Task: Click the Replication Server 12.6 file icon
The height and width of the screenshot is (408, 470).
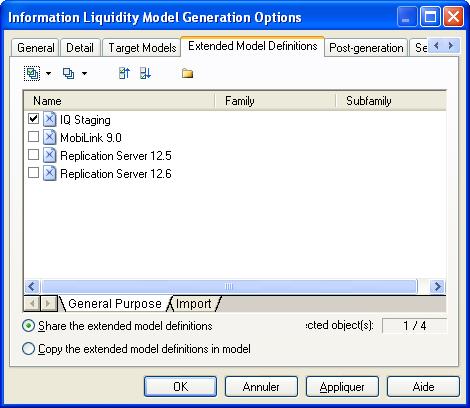Action: pos(50,173)
